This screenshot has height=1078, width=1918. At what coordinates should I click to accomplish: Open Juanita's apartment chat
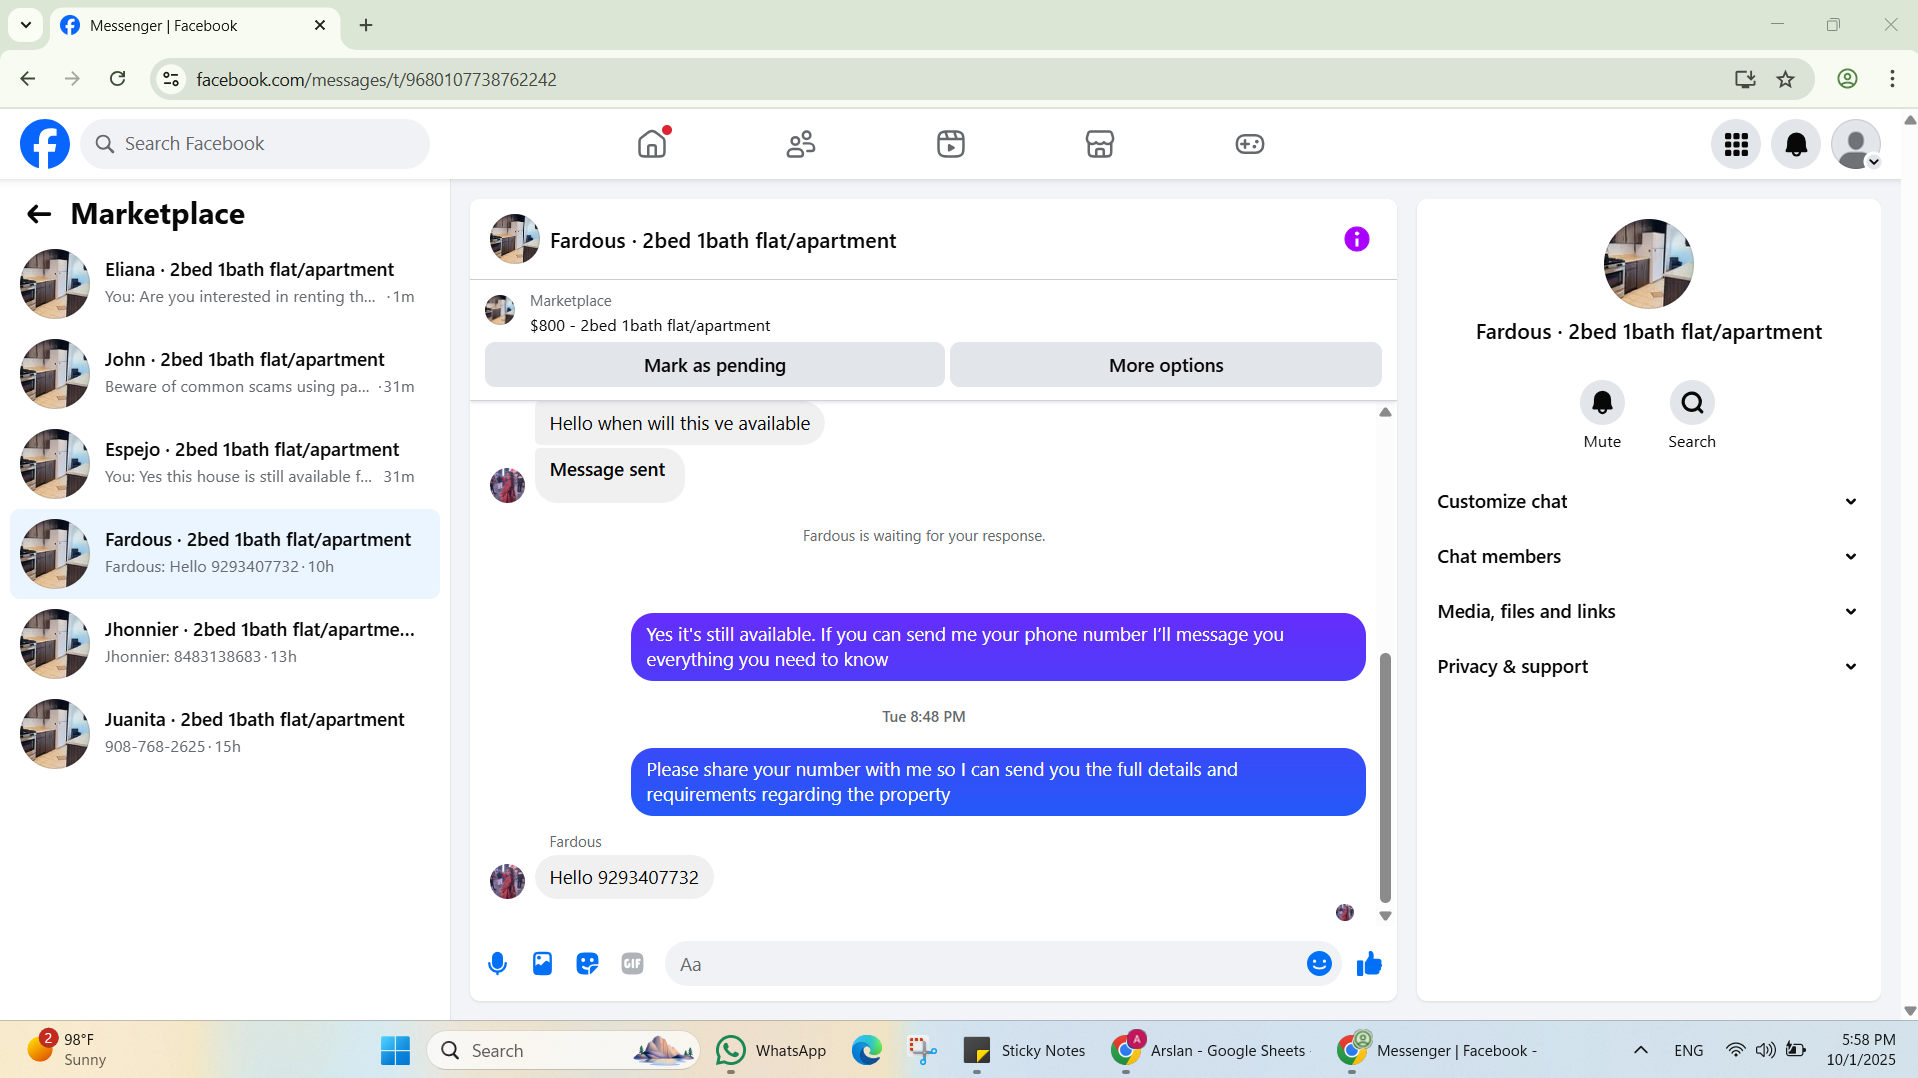(225, 734)
